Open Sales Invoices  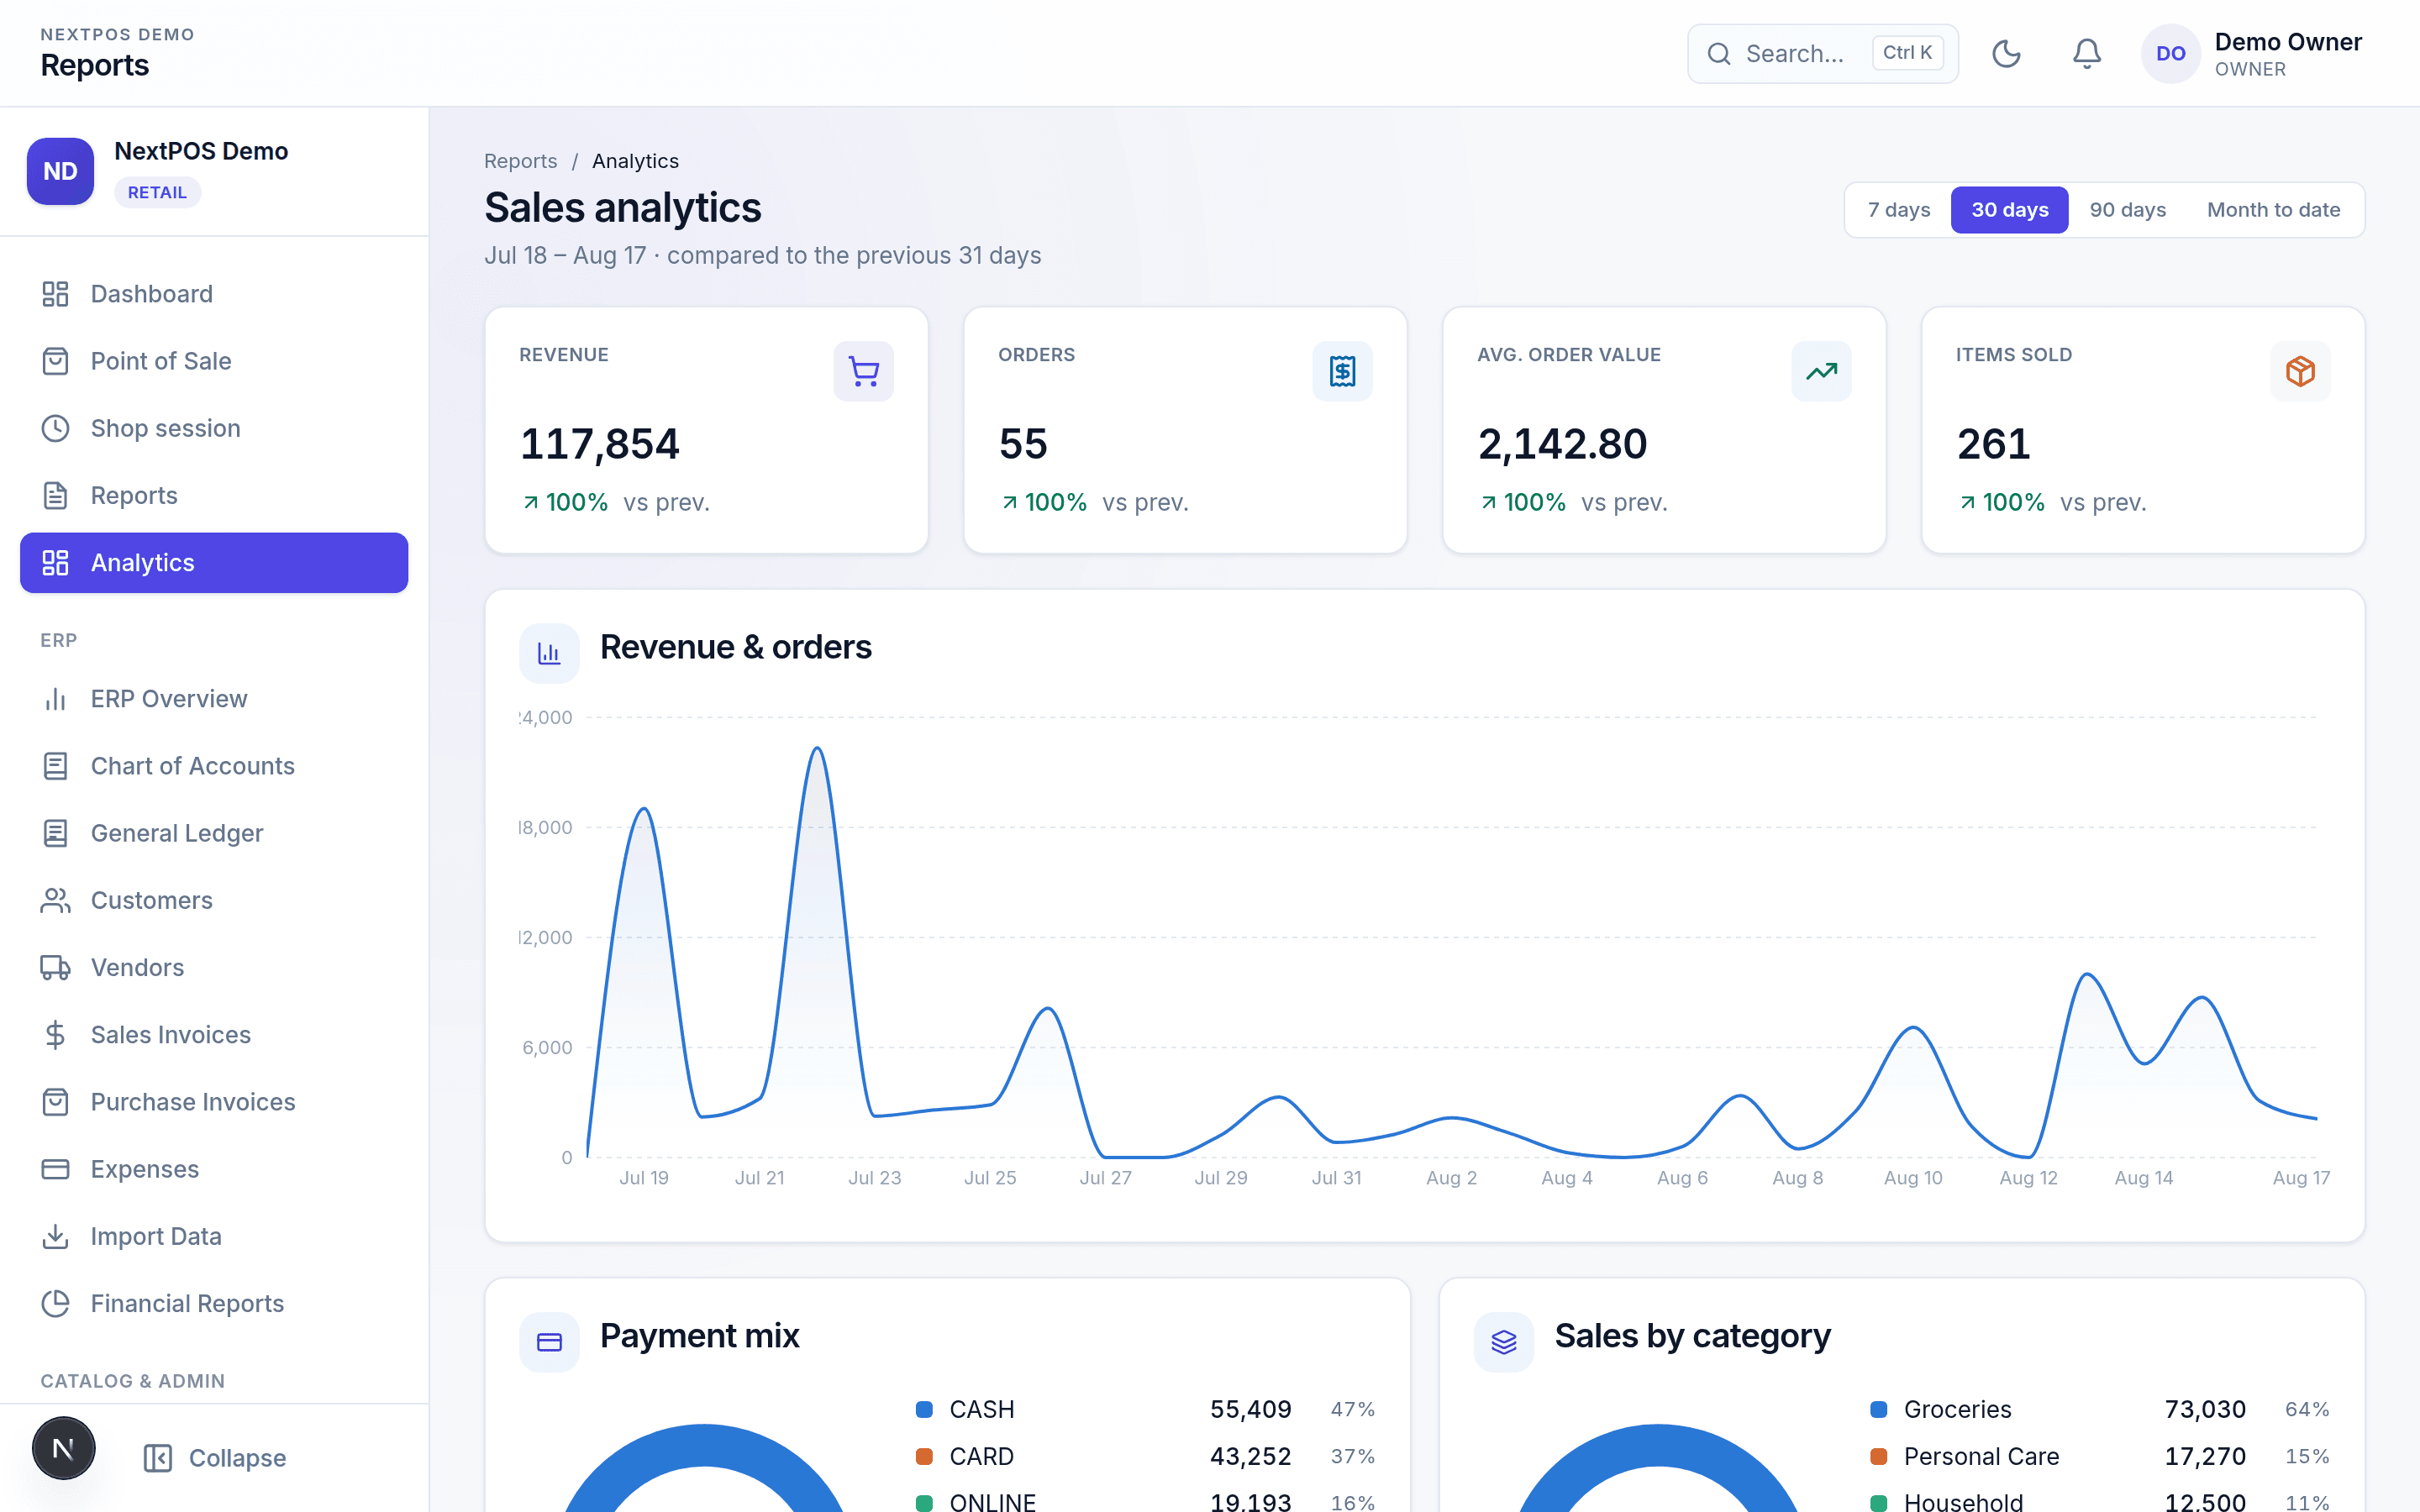tap(214, 1035)
